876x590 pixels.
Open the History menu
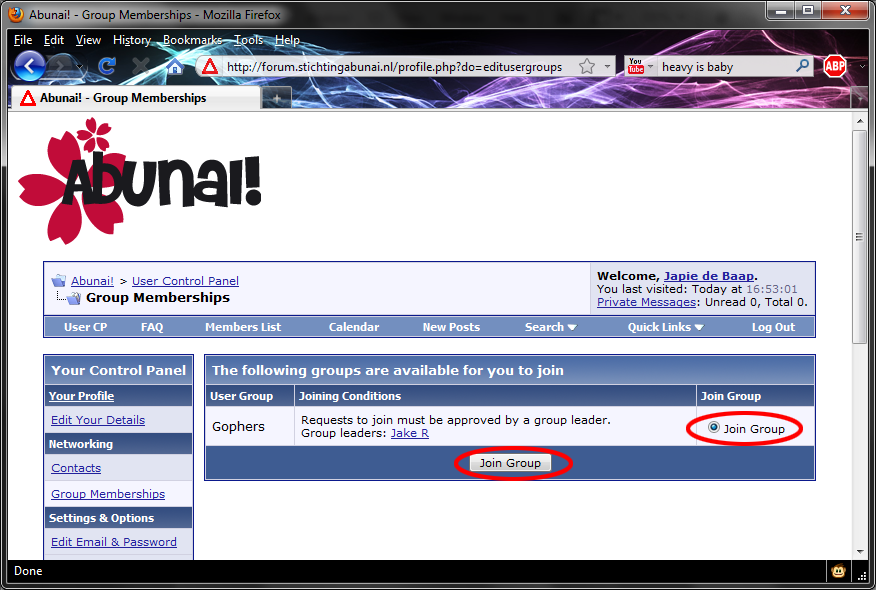132,40
